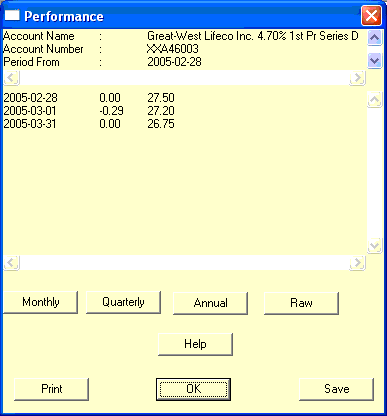Click data pane scroll right arrow
The image size is (387, 416).
[357, 263]
